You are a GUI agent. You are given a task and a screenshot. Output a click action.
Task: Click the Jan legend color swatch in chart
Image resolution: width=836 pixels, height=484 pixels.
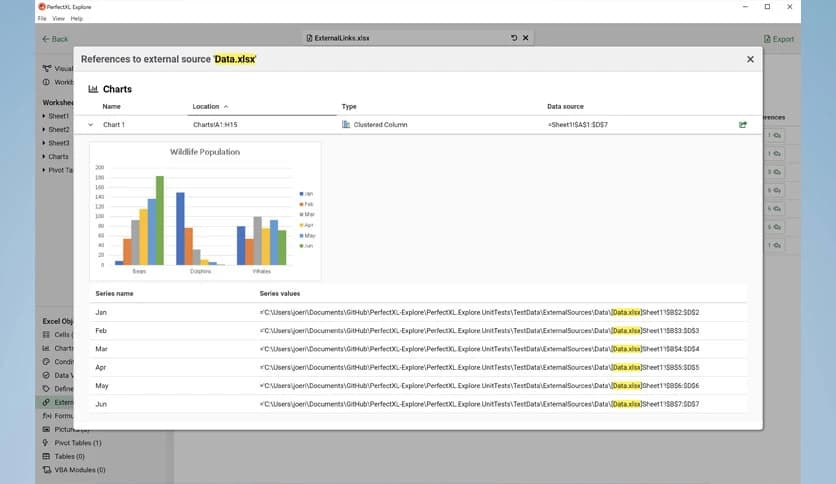pyautogui.click(x=300, y=193)
